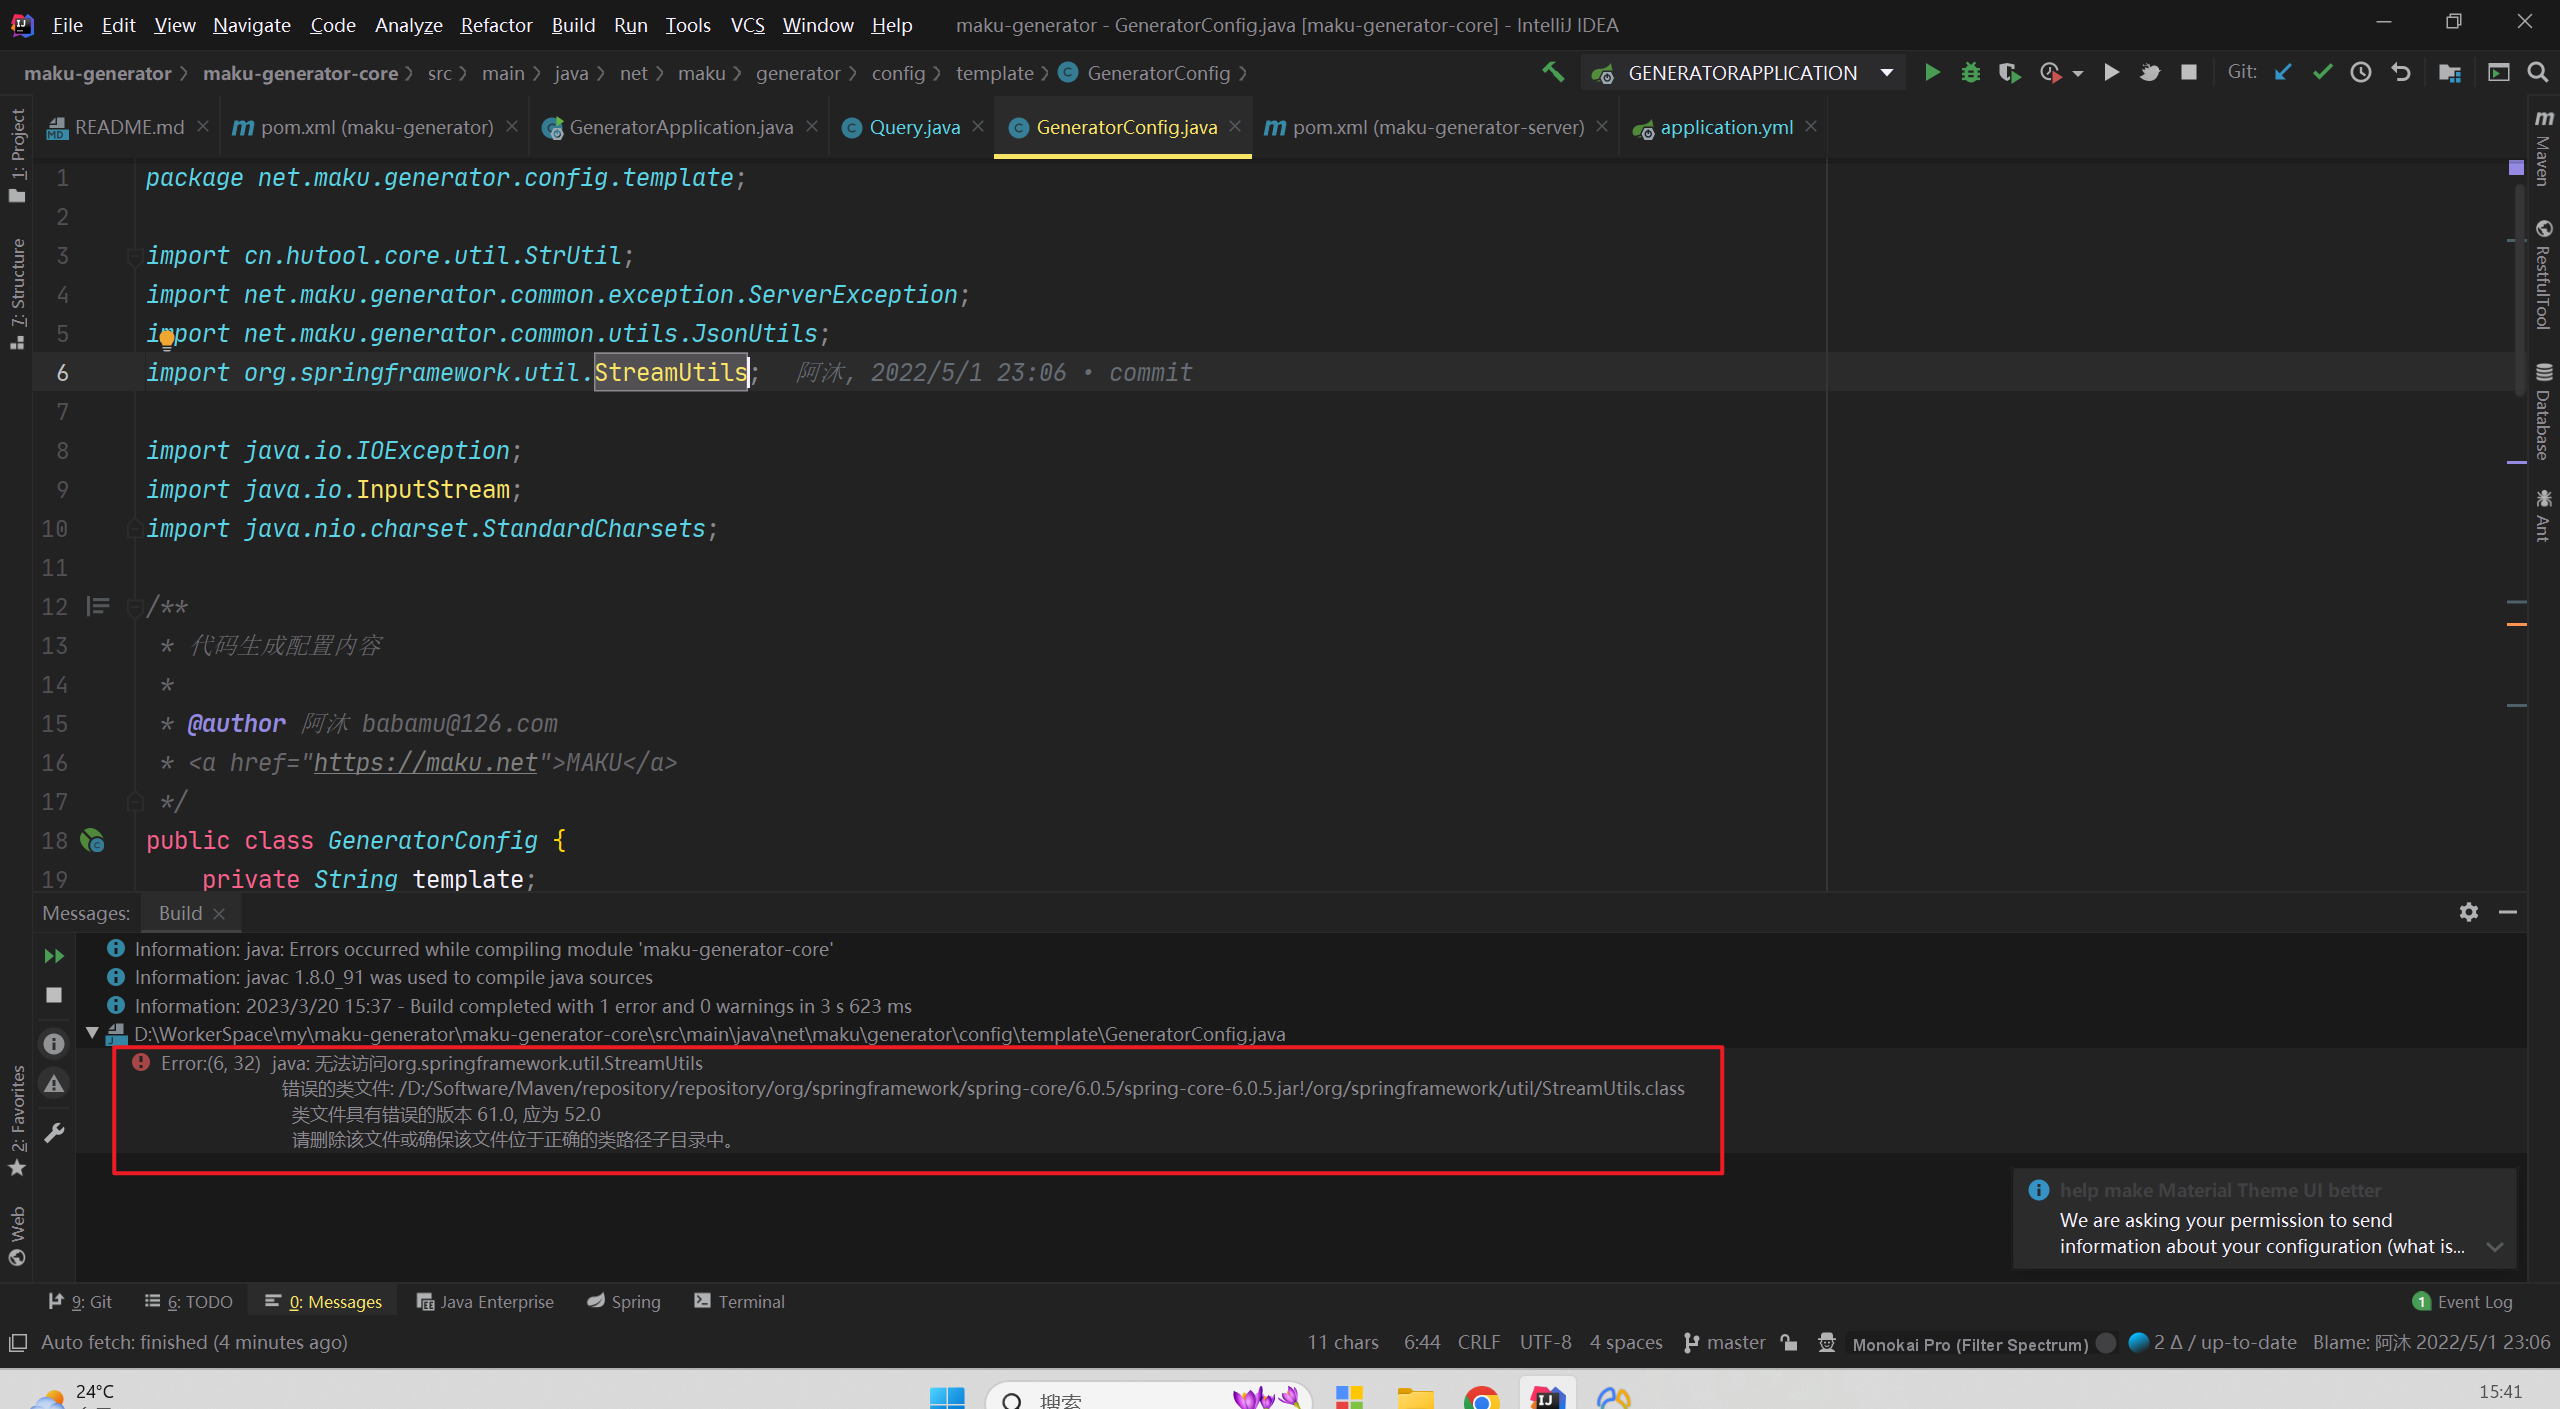Change UTF-8 encoding in status bar
The height and width of the screenshot is (1409, 2560).
pos(1545,1342)
